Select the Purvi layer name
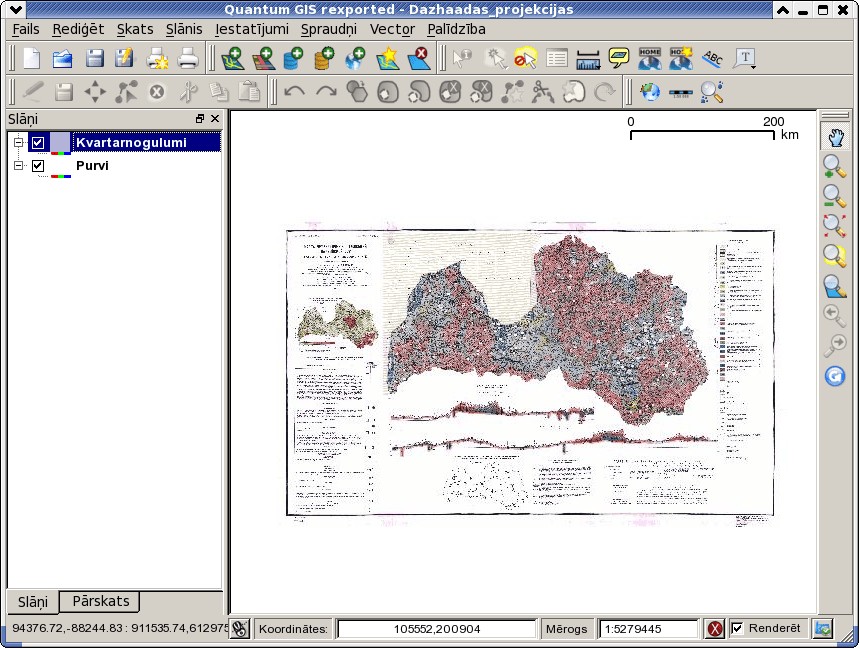 pyautogui.click(x=92, y=165)
